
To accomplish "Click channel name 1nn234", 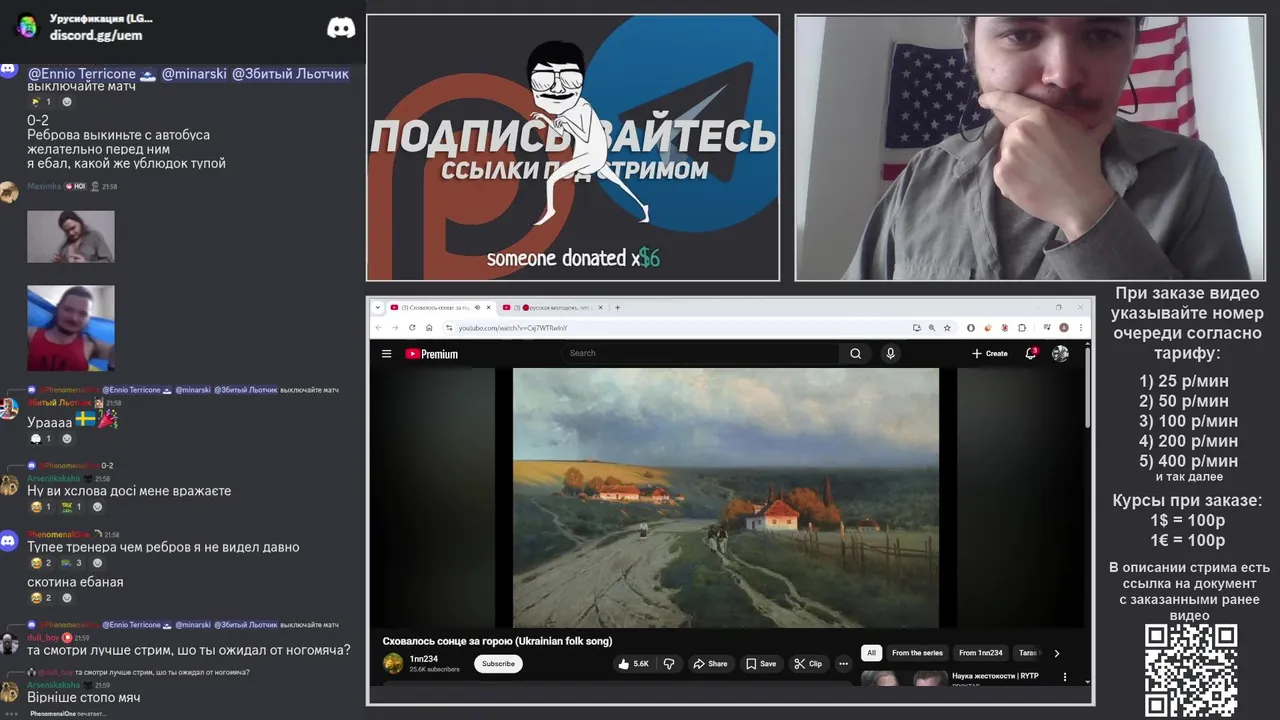I will [x=424, y=659].
